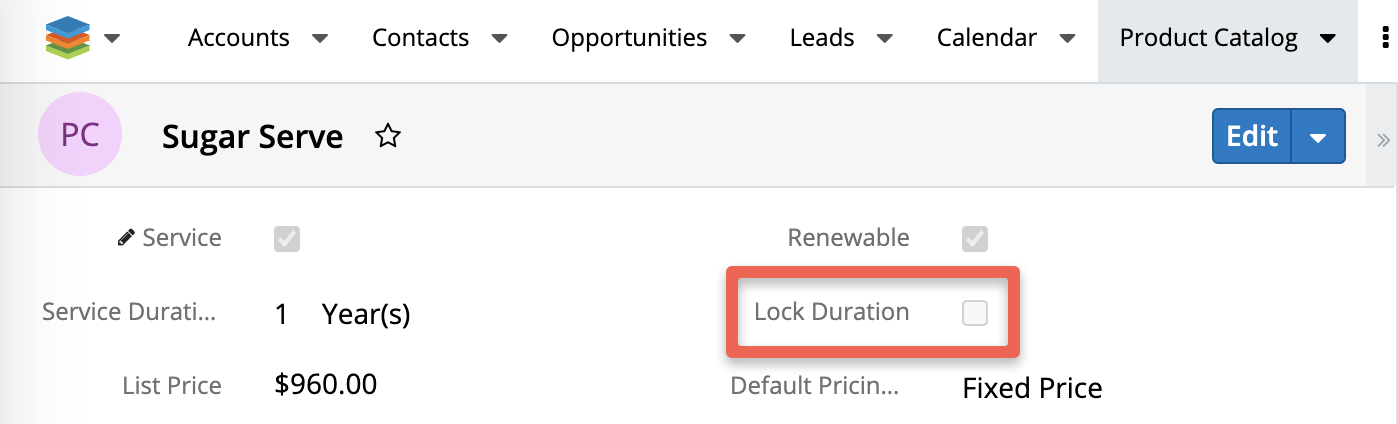Image resolution: width=1398 pixels, height=424 pixels.
Task: Toggle the Renewable checkbox
Action: (x=974, y=238)
